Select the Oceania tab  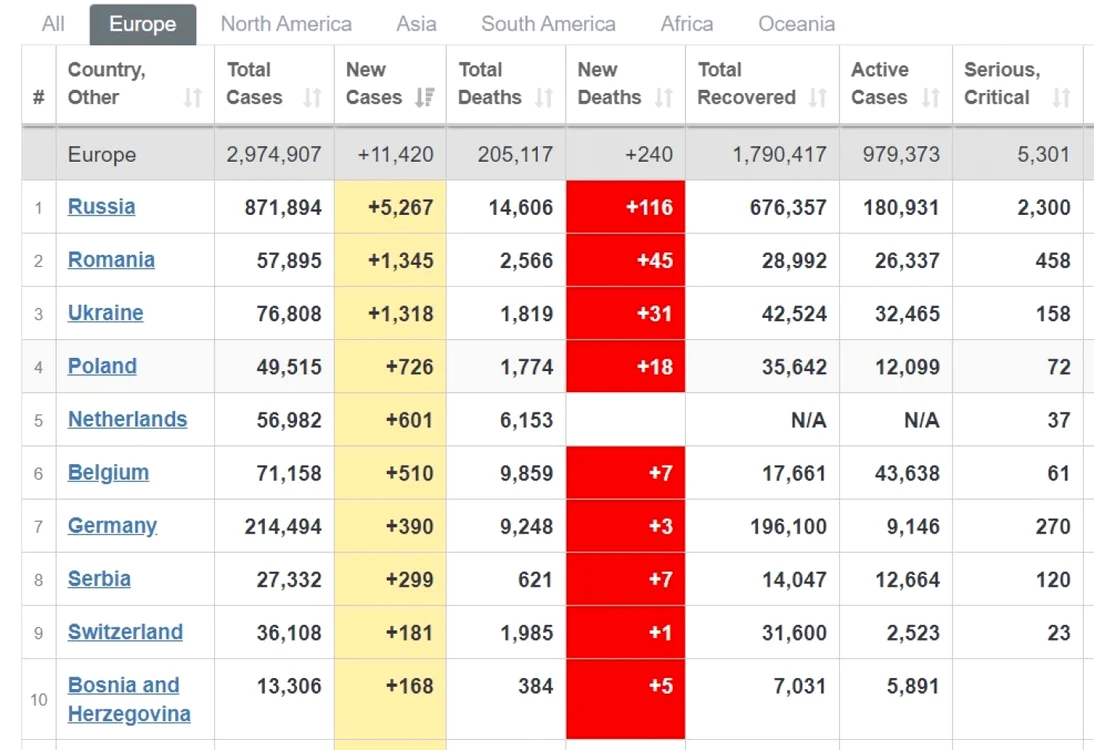pyautogui.click(x=797, y=24)
